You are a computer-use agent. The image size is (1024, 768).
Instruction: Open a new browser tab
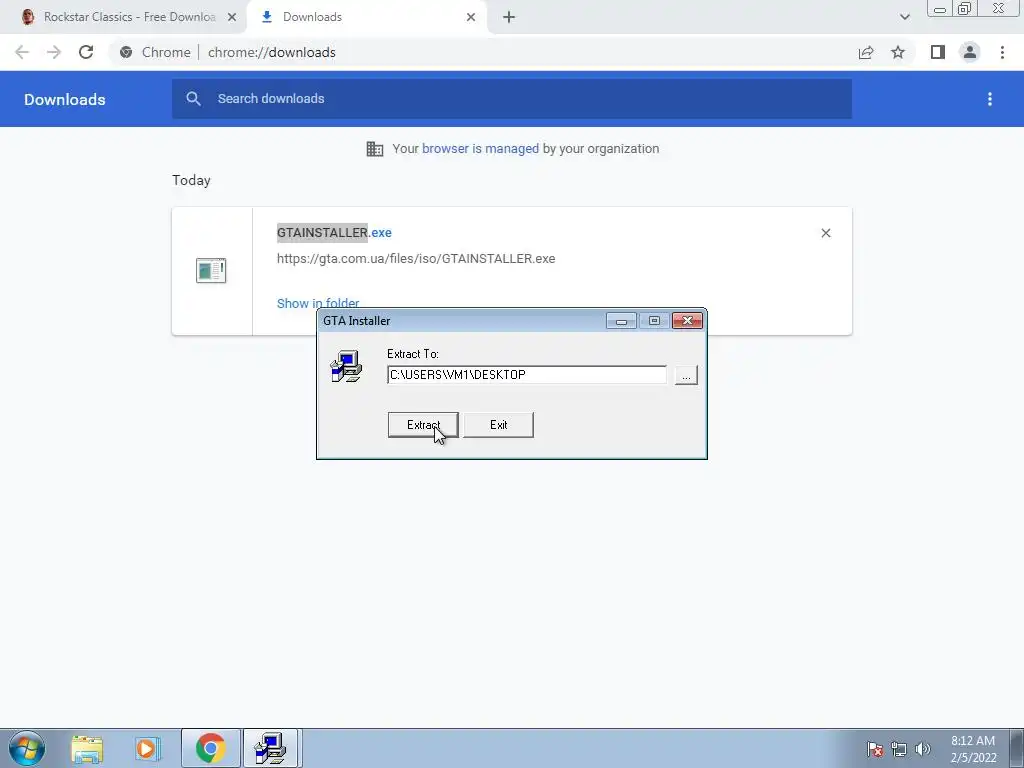[x=509, y=17]
